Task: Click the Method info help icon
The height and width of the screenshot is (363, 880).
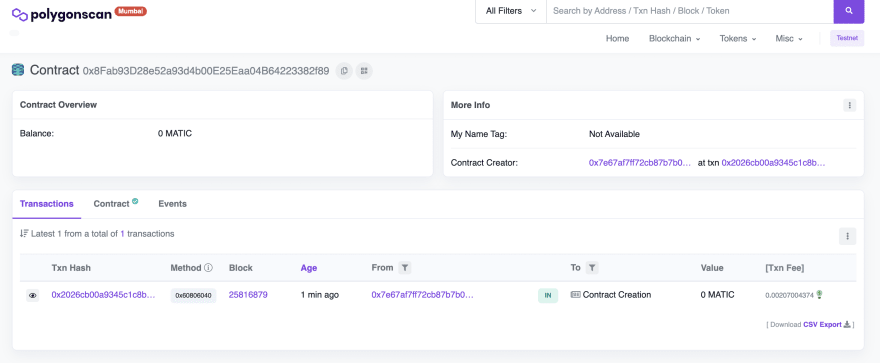Action: tap(208, 268)
